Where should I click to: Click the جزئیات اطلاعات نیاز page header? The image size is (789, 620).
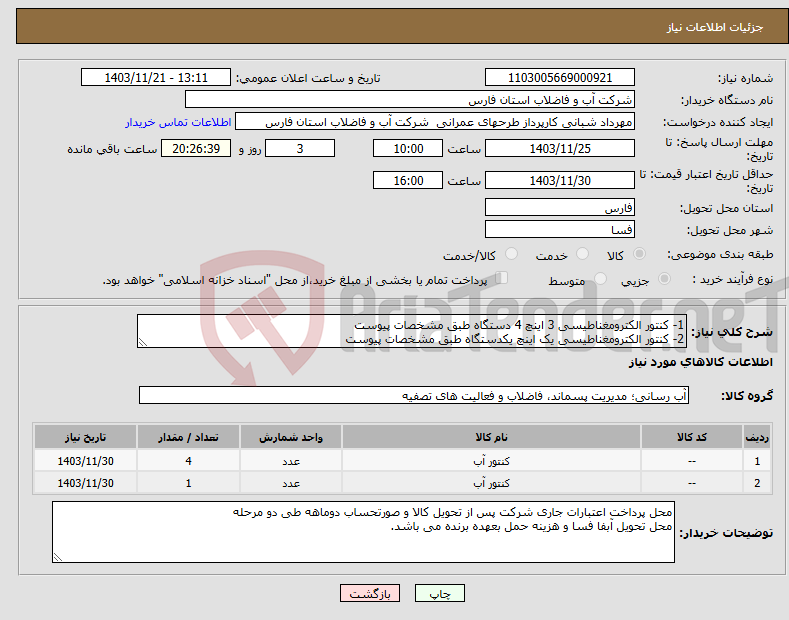(x=715, y=27)
